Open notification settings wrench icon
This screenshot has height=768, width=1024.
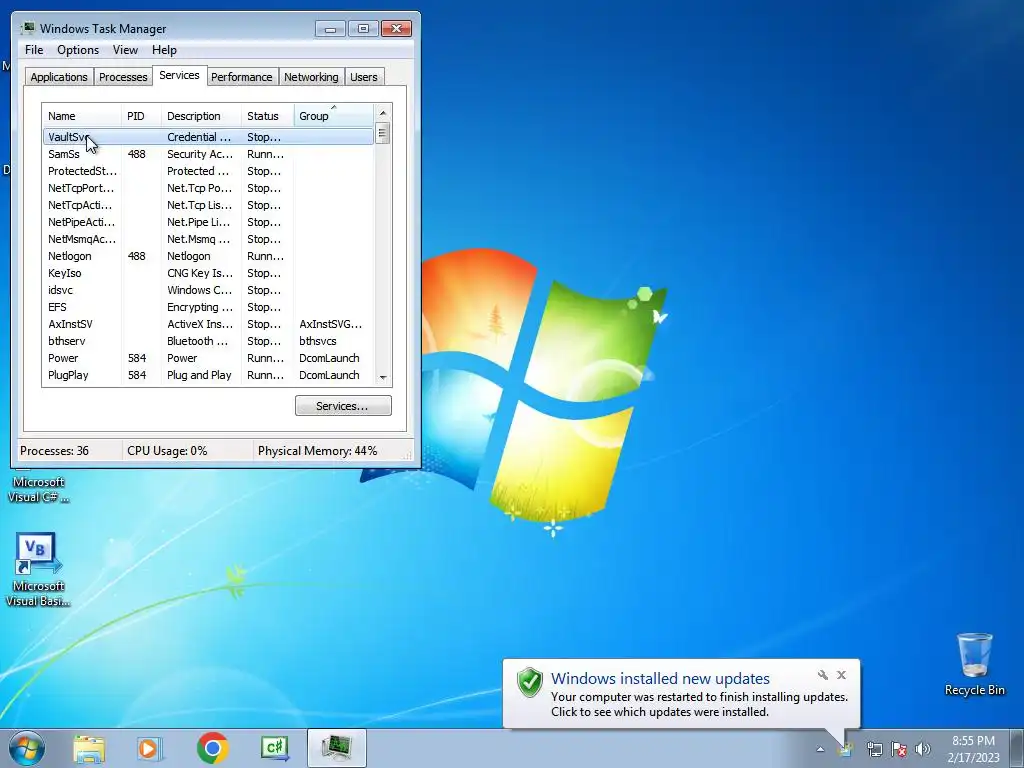point(823,675)
